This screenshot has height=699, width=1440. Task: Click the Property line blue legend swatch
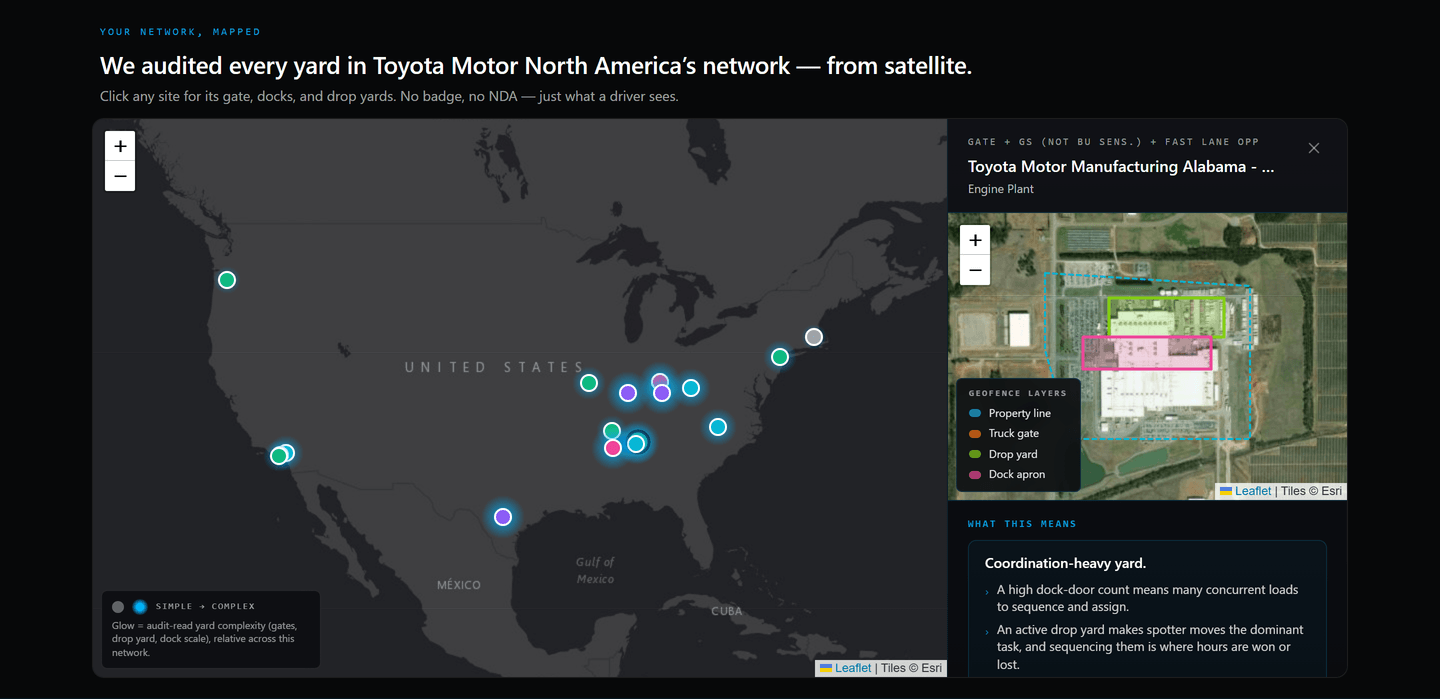975,413
